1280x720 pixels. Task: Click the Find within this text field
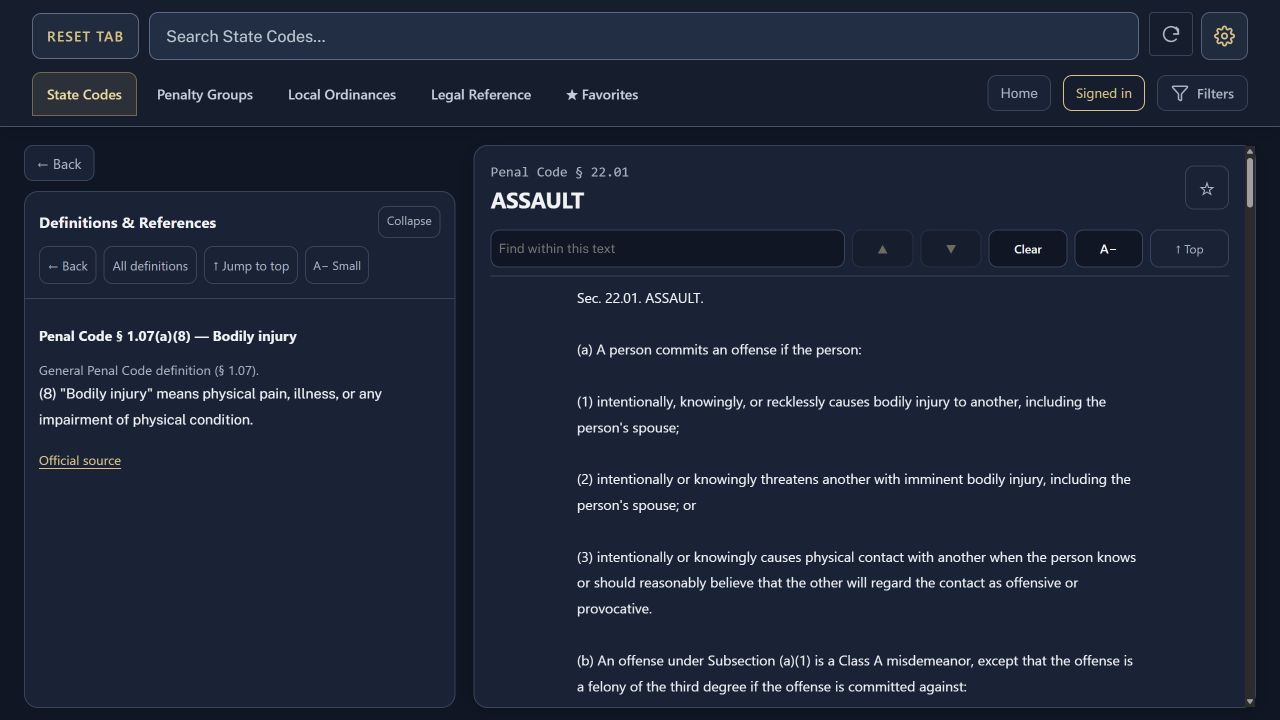[x=667, y=249]
